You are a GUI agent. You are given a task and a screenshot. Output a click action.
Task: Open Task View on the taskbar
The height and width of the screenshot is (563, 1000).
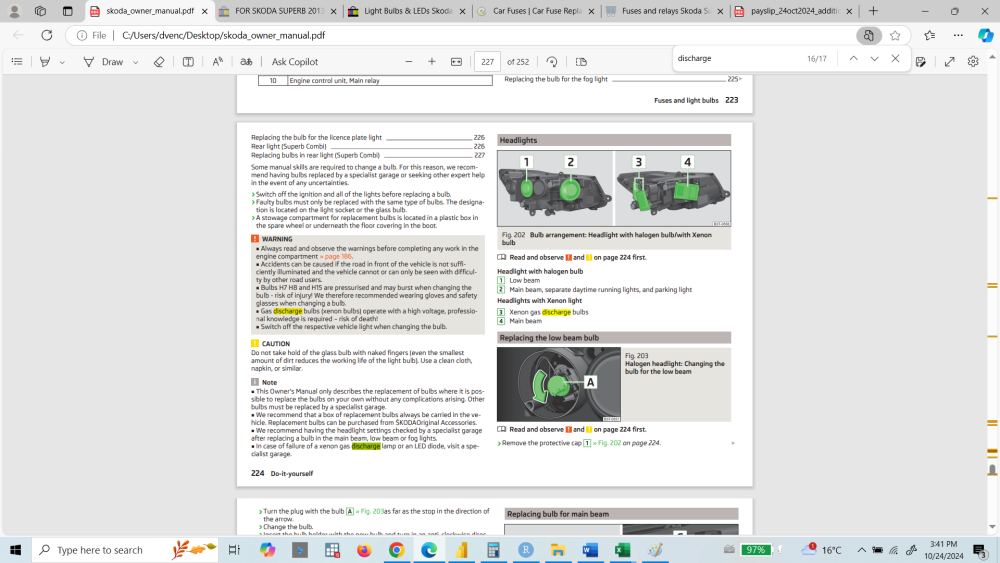pos(234,550)
